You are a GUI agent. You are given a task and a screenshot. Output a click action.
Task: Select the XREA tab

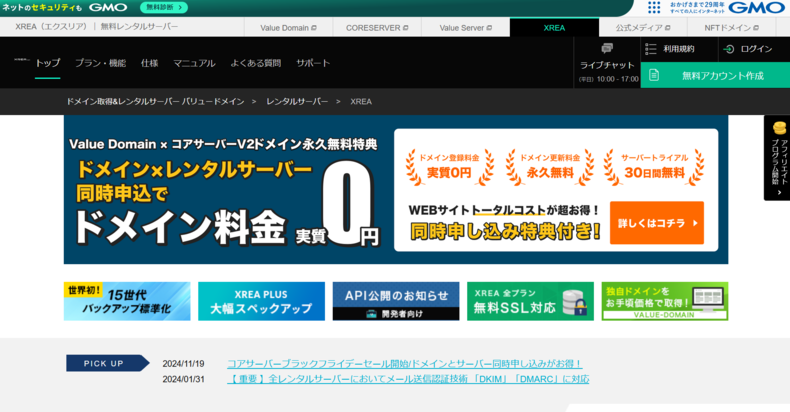point(554,28)
